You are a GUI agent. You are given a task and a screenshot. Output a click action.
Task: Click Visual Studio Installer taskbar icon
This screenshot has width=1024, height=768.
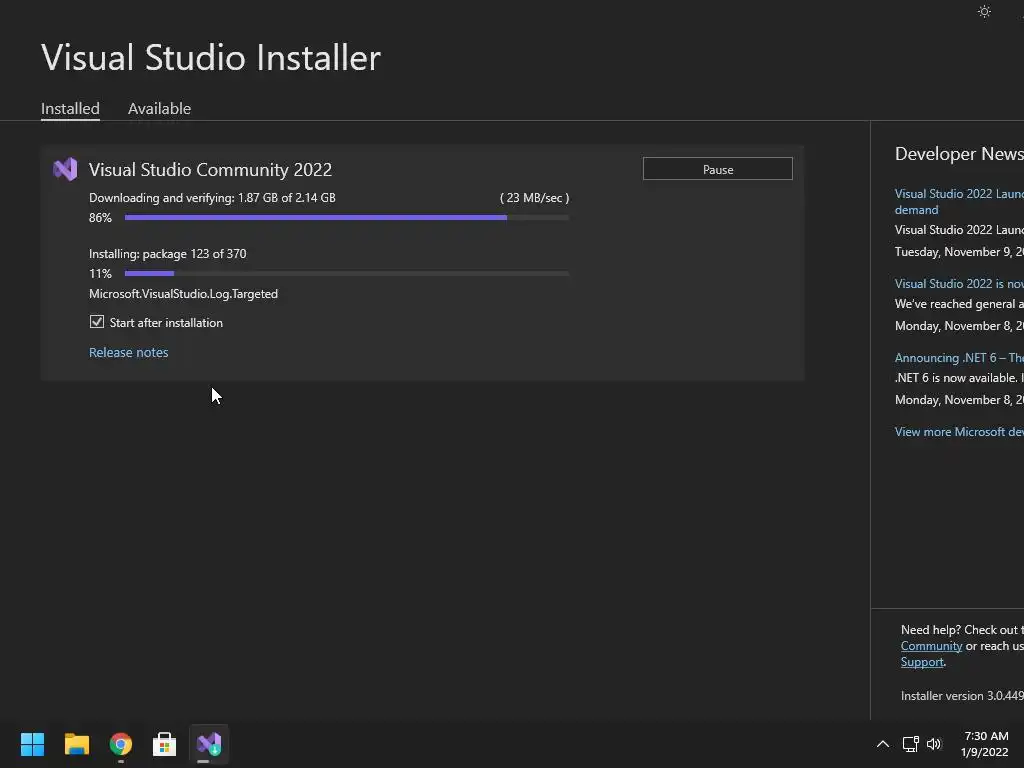(209, 744)
